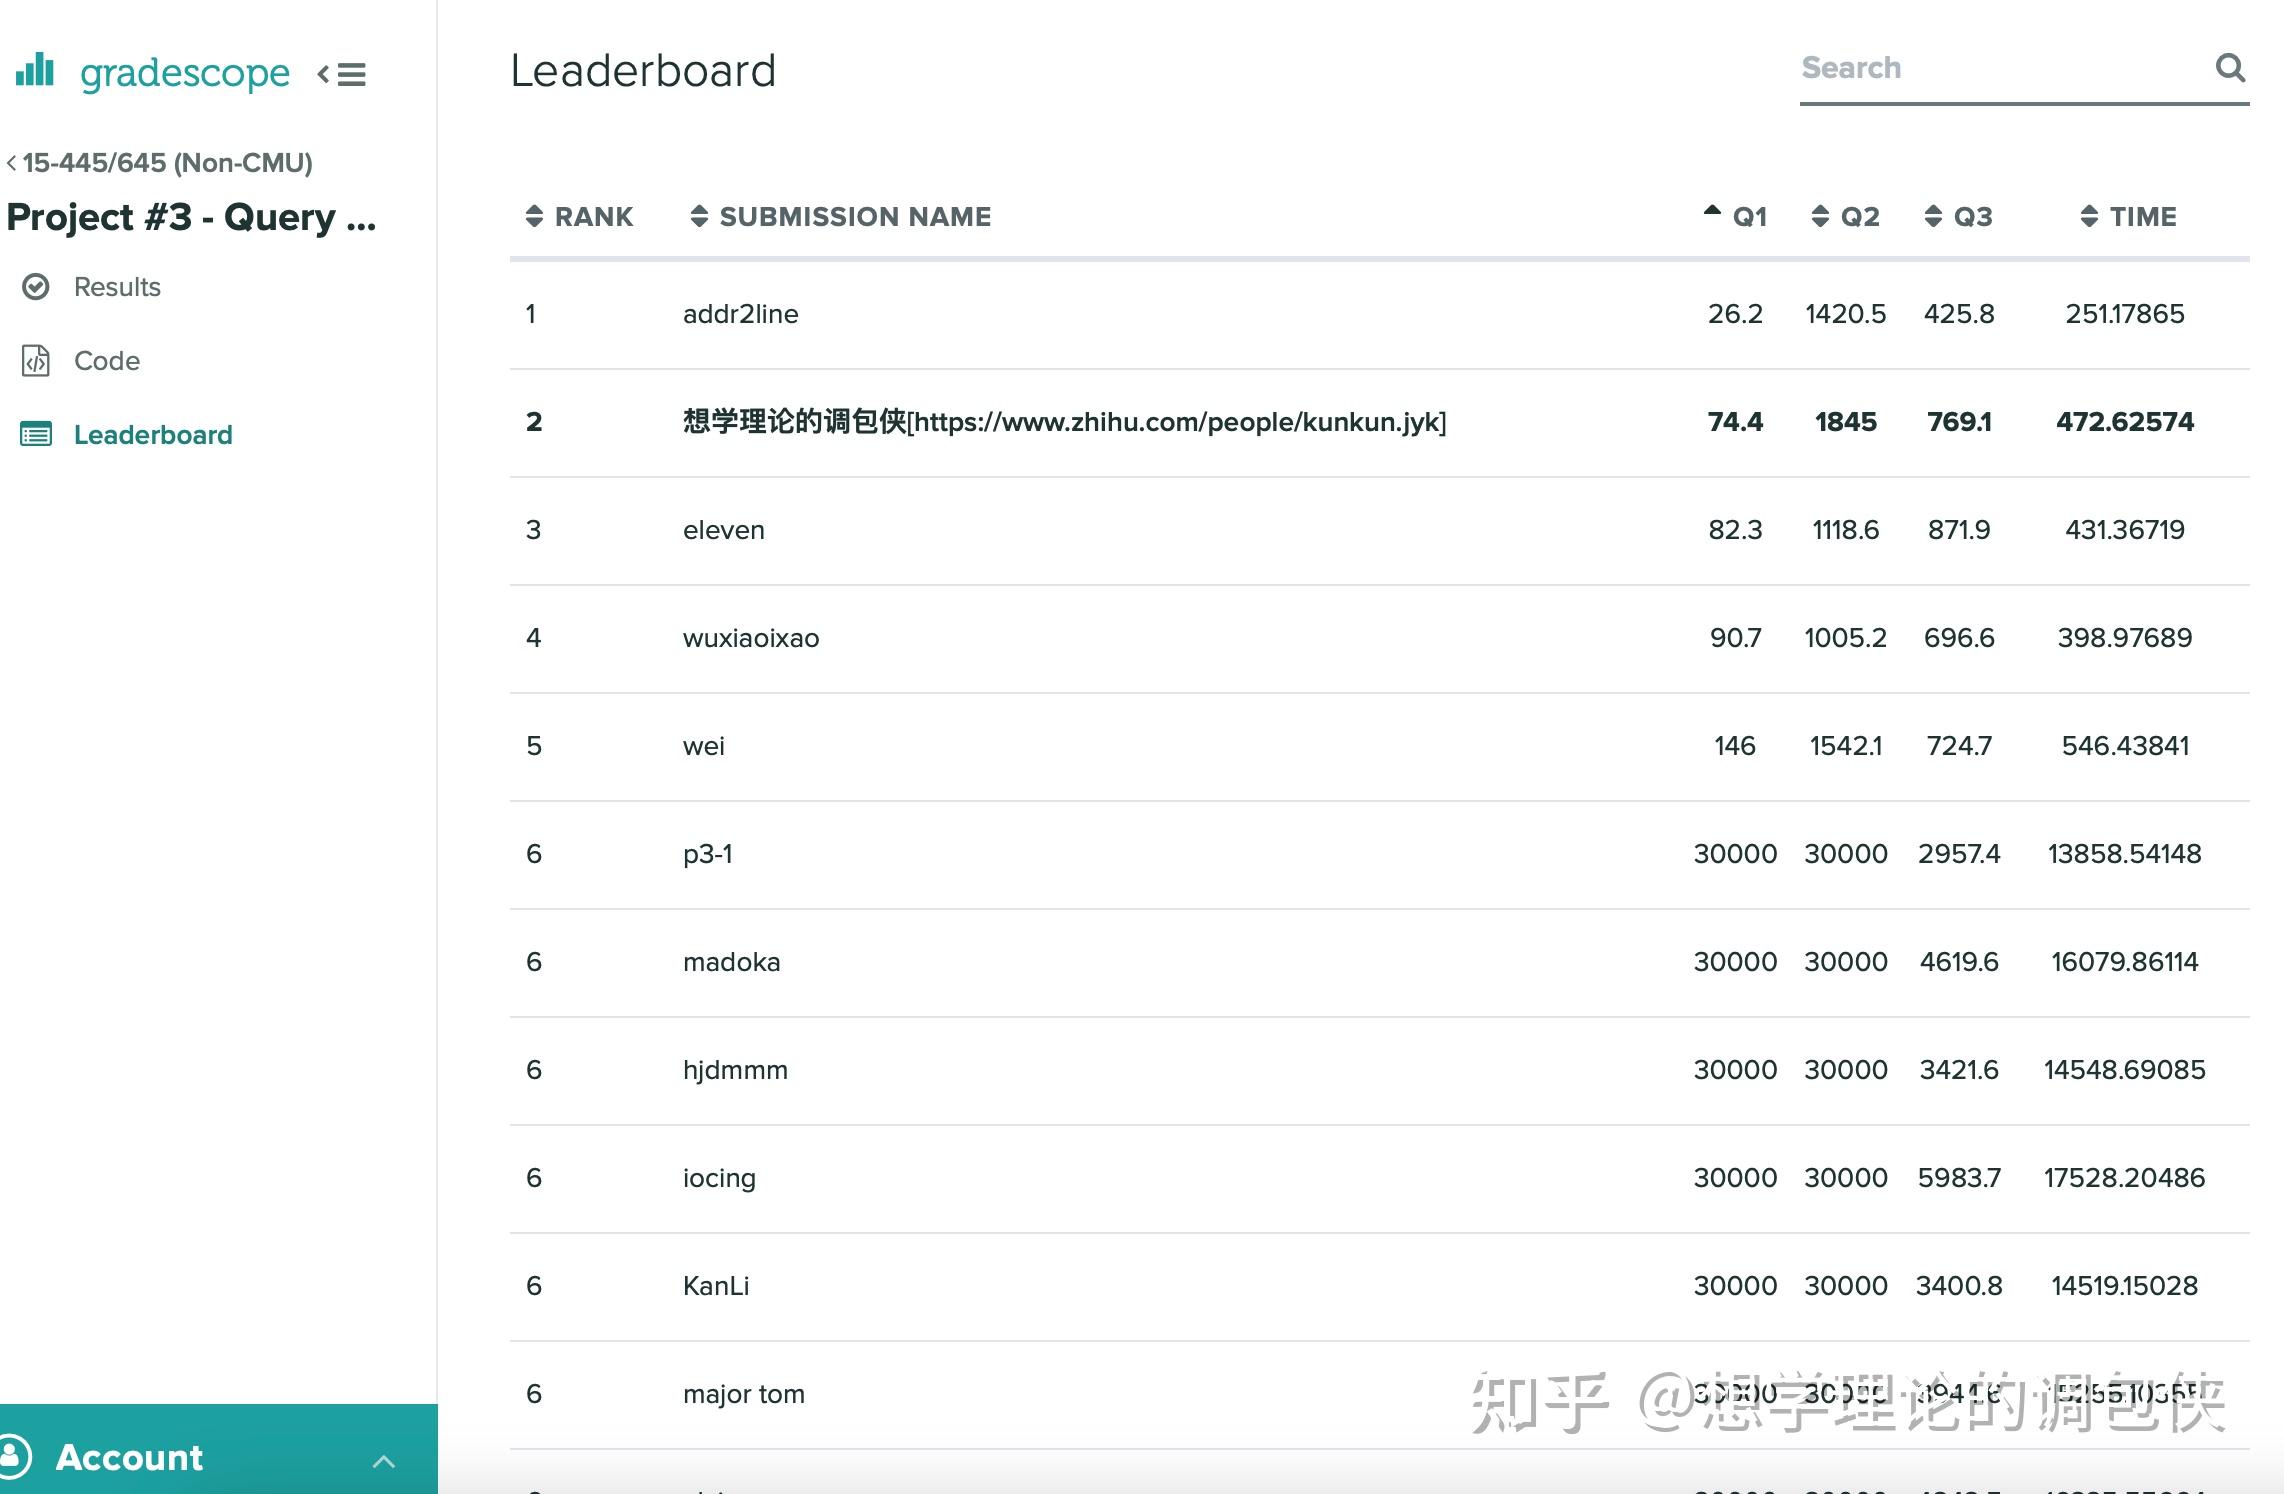Switch to the Results page

[x=117, y=287]
